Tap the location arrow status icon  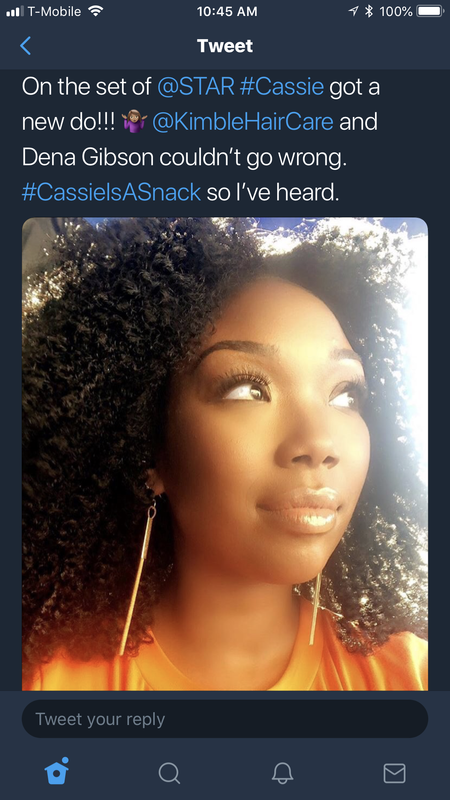[354, 11]
